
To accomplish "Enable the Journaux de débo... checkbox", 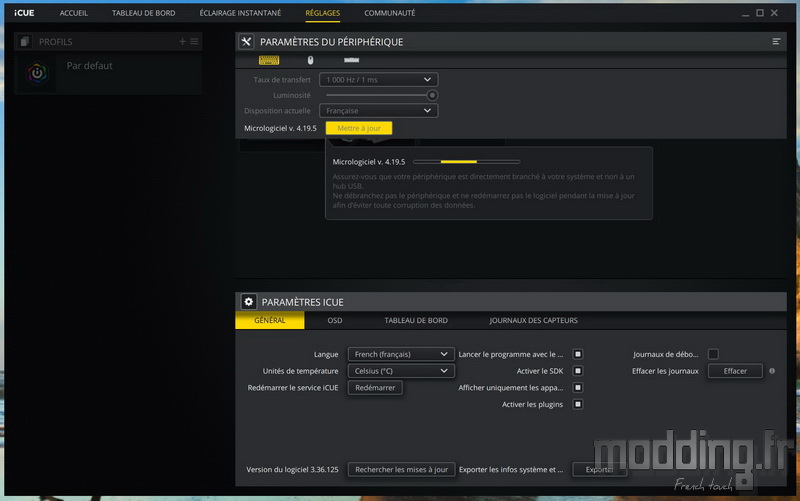I will point(713,354).
